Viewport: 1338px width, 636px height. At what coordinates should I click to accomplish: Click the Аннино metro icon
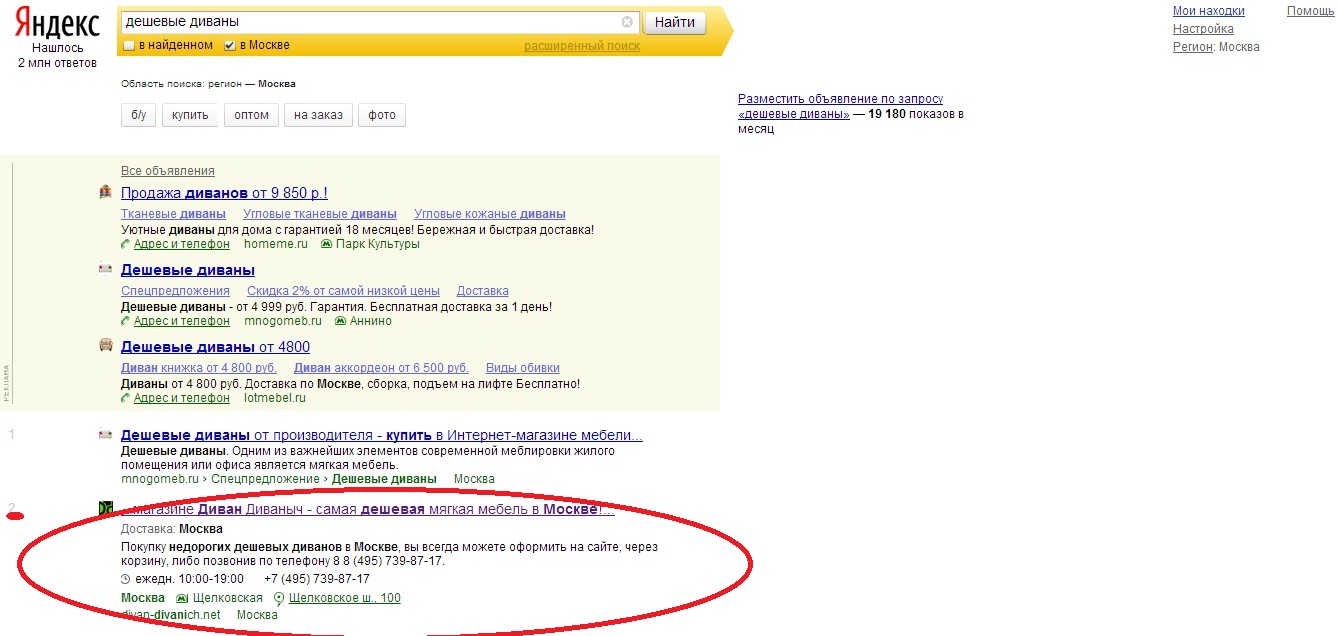tap(340, 321)
